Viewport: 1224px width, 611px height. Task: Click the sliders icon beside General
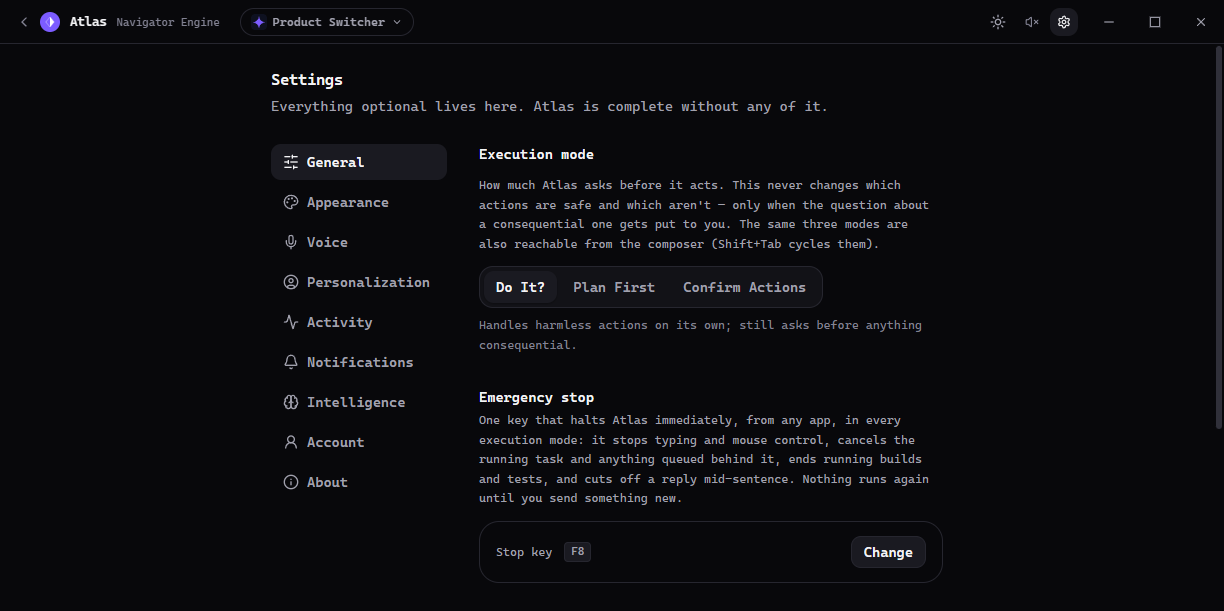point(291,162)
